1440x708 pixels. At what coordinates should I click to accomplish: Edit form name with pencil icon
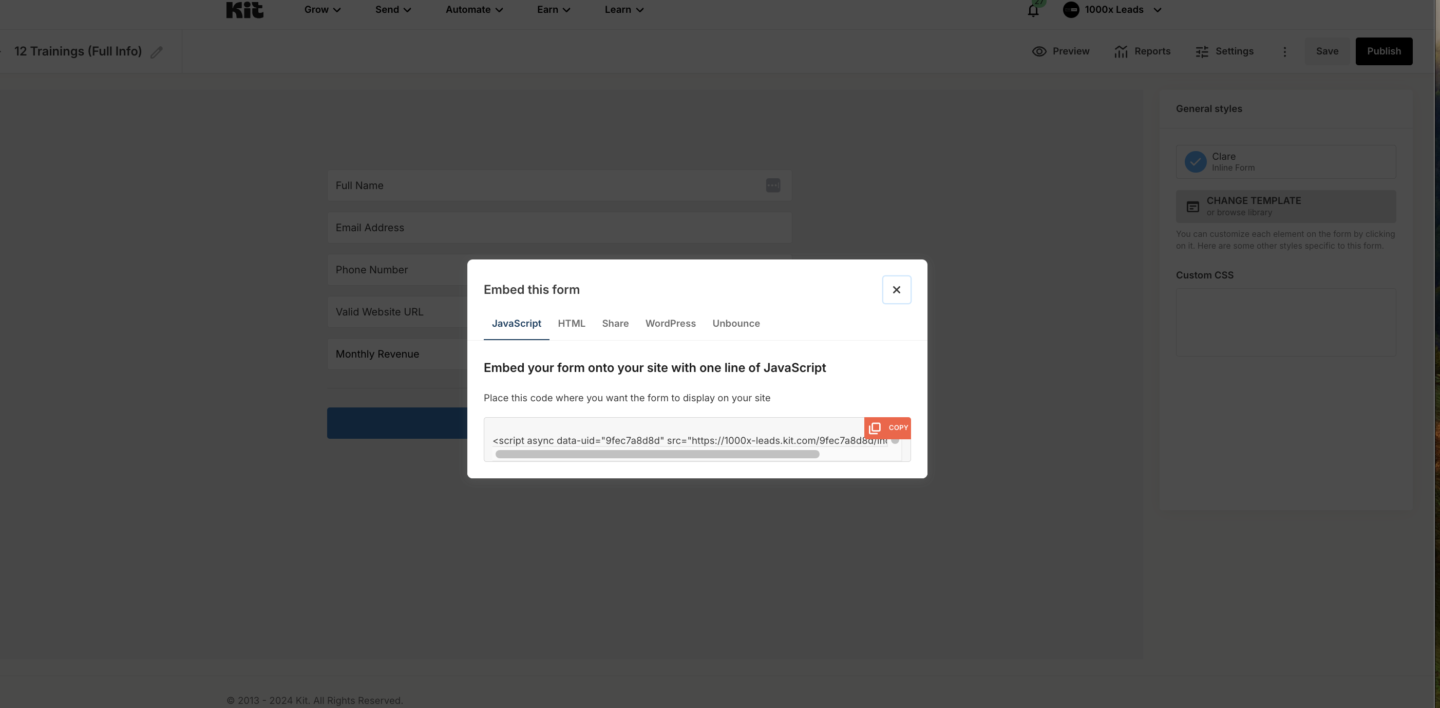(x=156, y=52)
